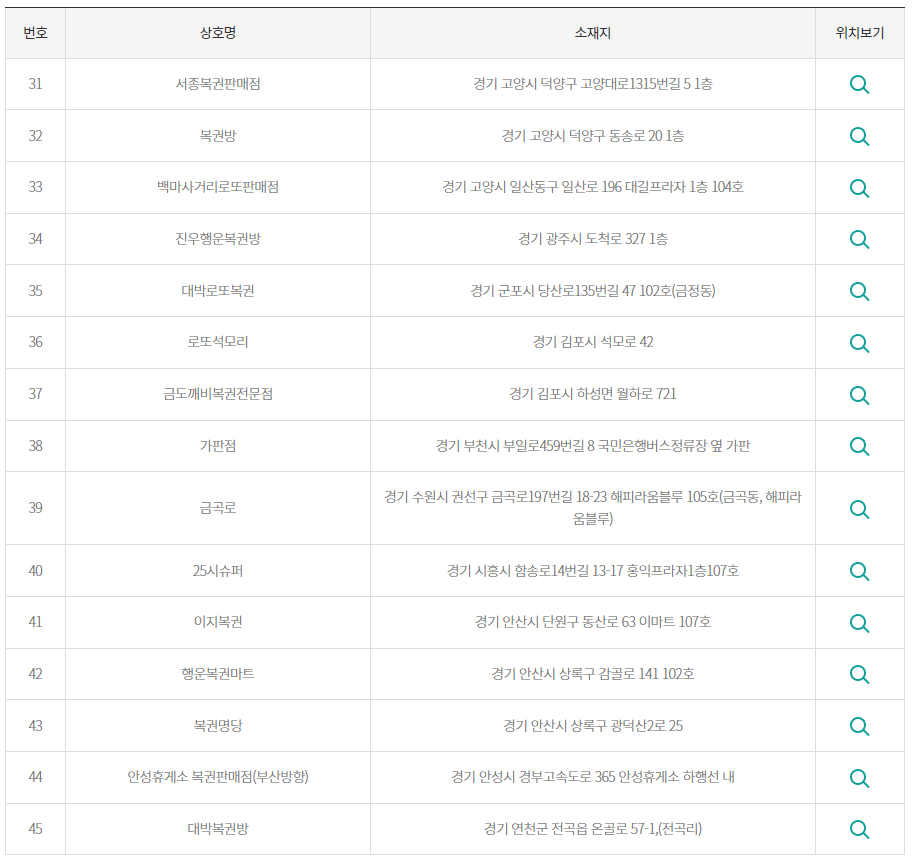Select store name 이지복권
This screenshot has height=863, width=912.
(x=218, y=622)
